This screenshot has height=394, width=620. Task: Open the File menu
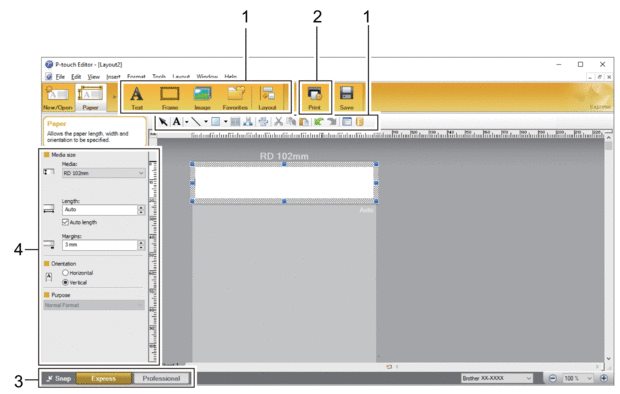click(x=60, y=77)
